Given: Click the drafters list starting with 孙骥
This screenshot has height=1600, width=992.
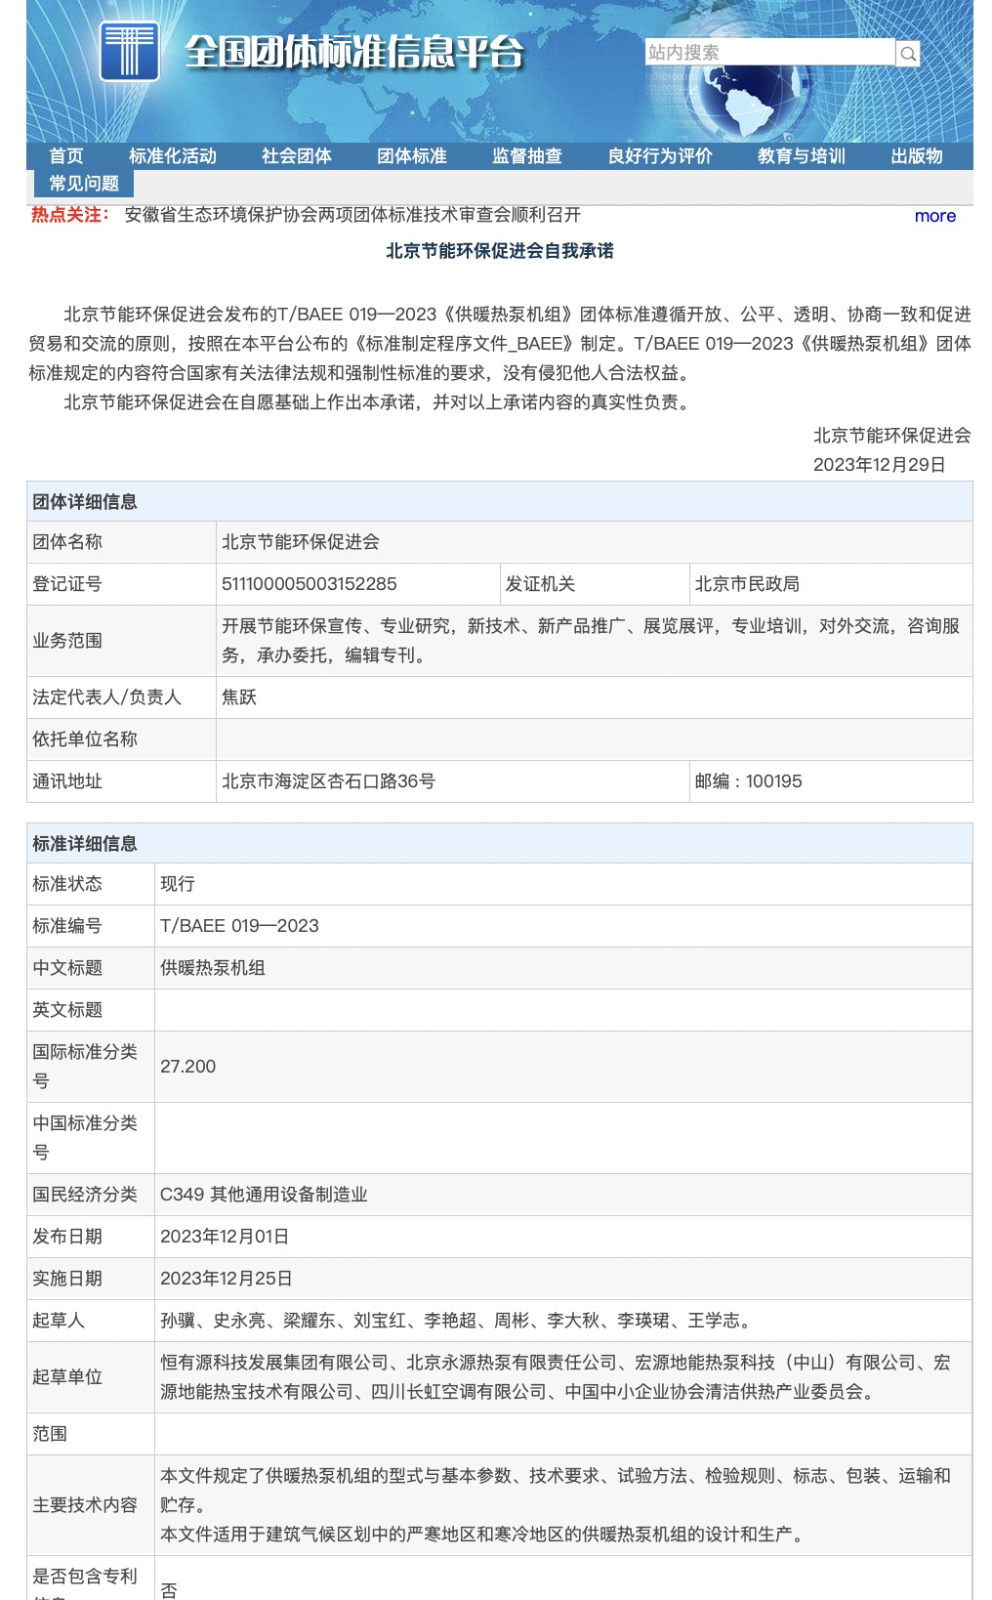Looking at the screenshot, I should click(x=456, y=1321).
